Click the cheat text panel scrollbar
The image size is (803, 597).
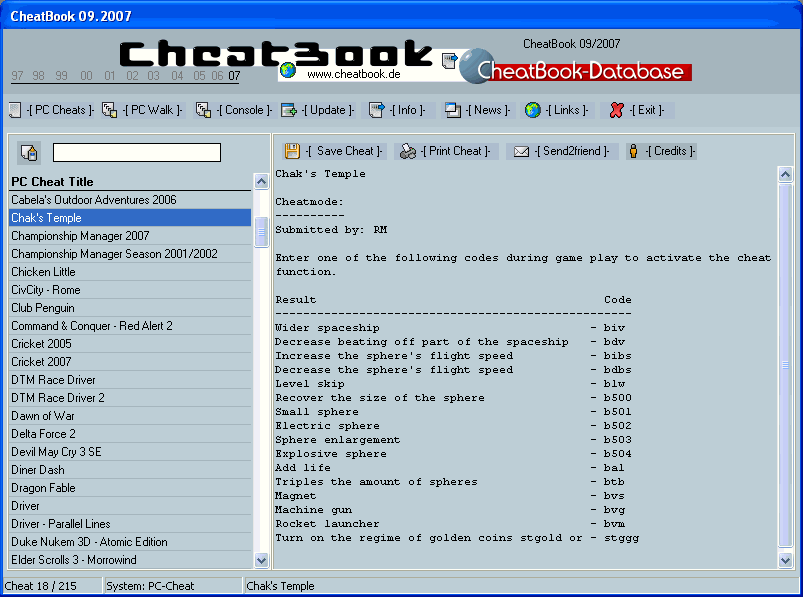click(x=788, y=300)
